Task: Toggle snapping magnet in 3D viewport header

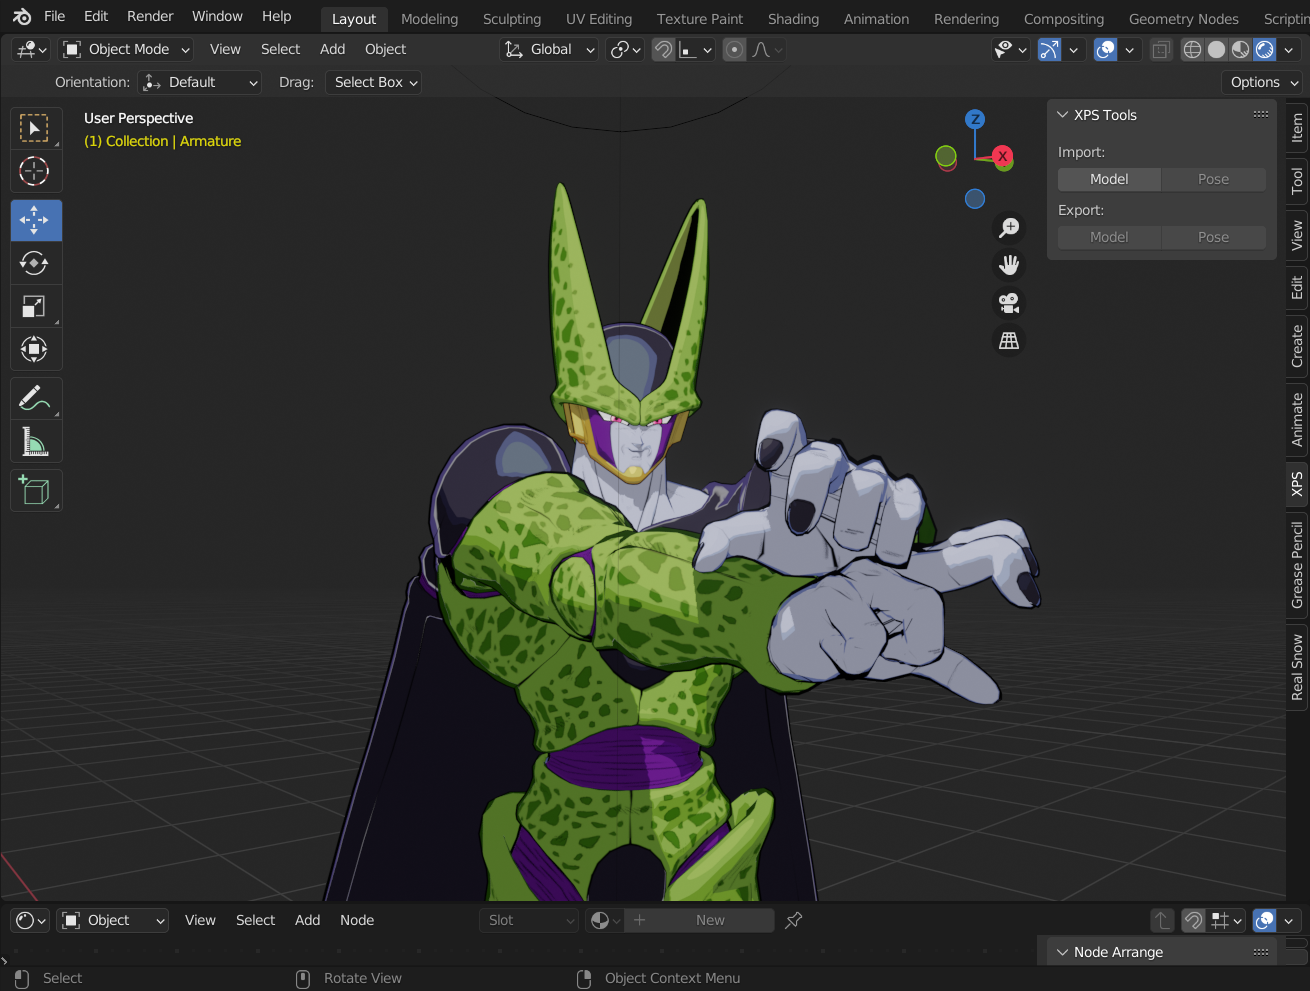Action: [664, 49]
